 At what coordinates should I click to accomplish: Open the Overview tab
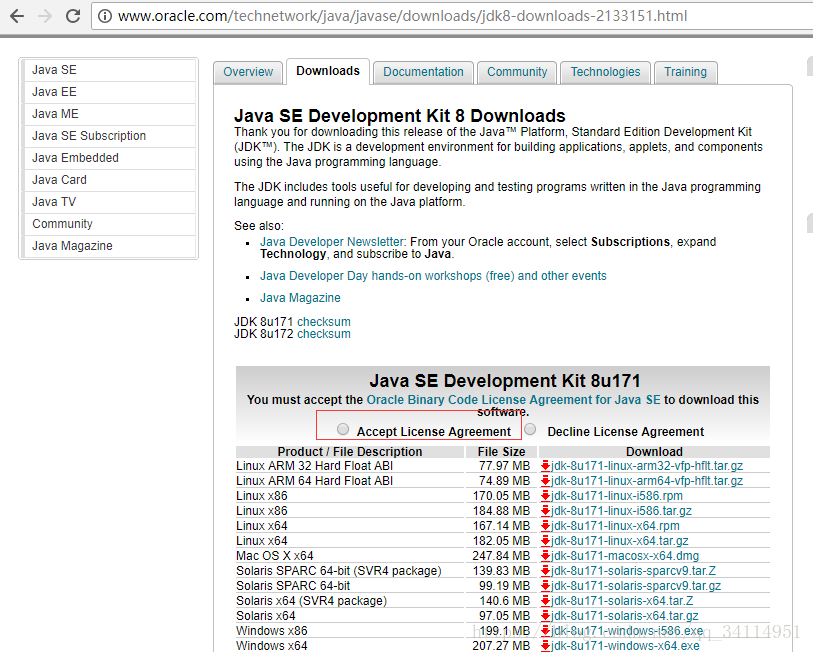coord(248,72)
